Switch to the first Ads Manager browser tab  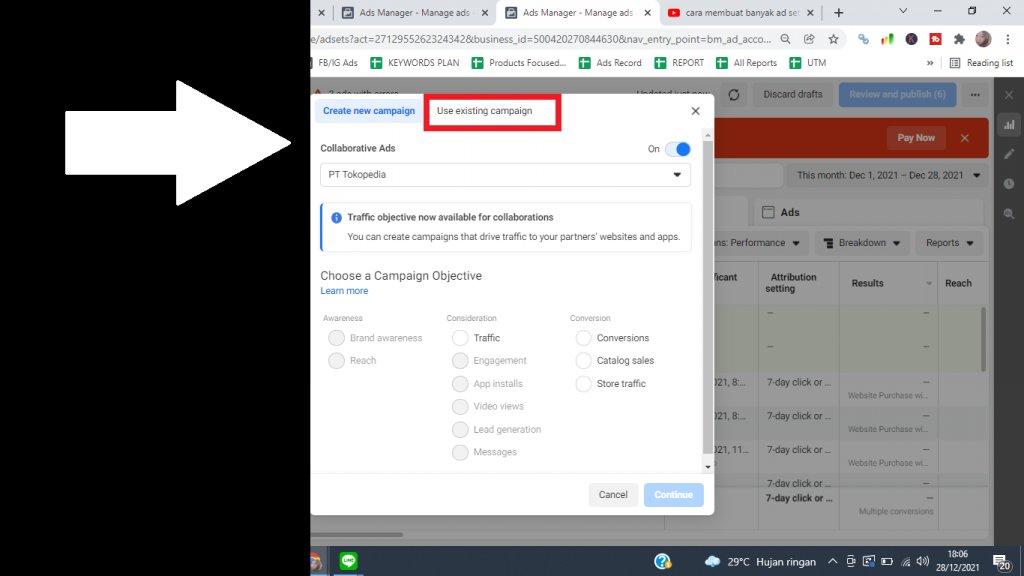click(415, 12)
